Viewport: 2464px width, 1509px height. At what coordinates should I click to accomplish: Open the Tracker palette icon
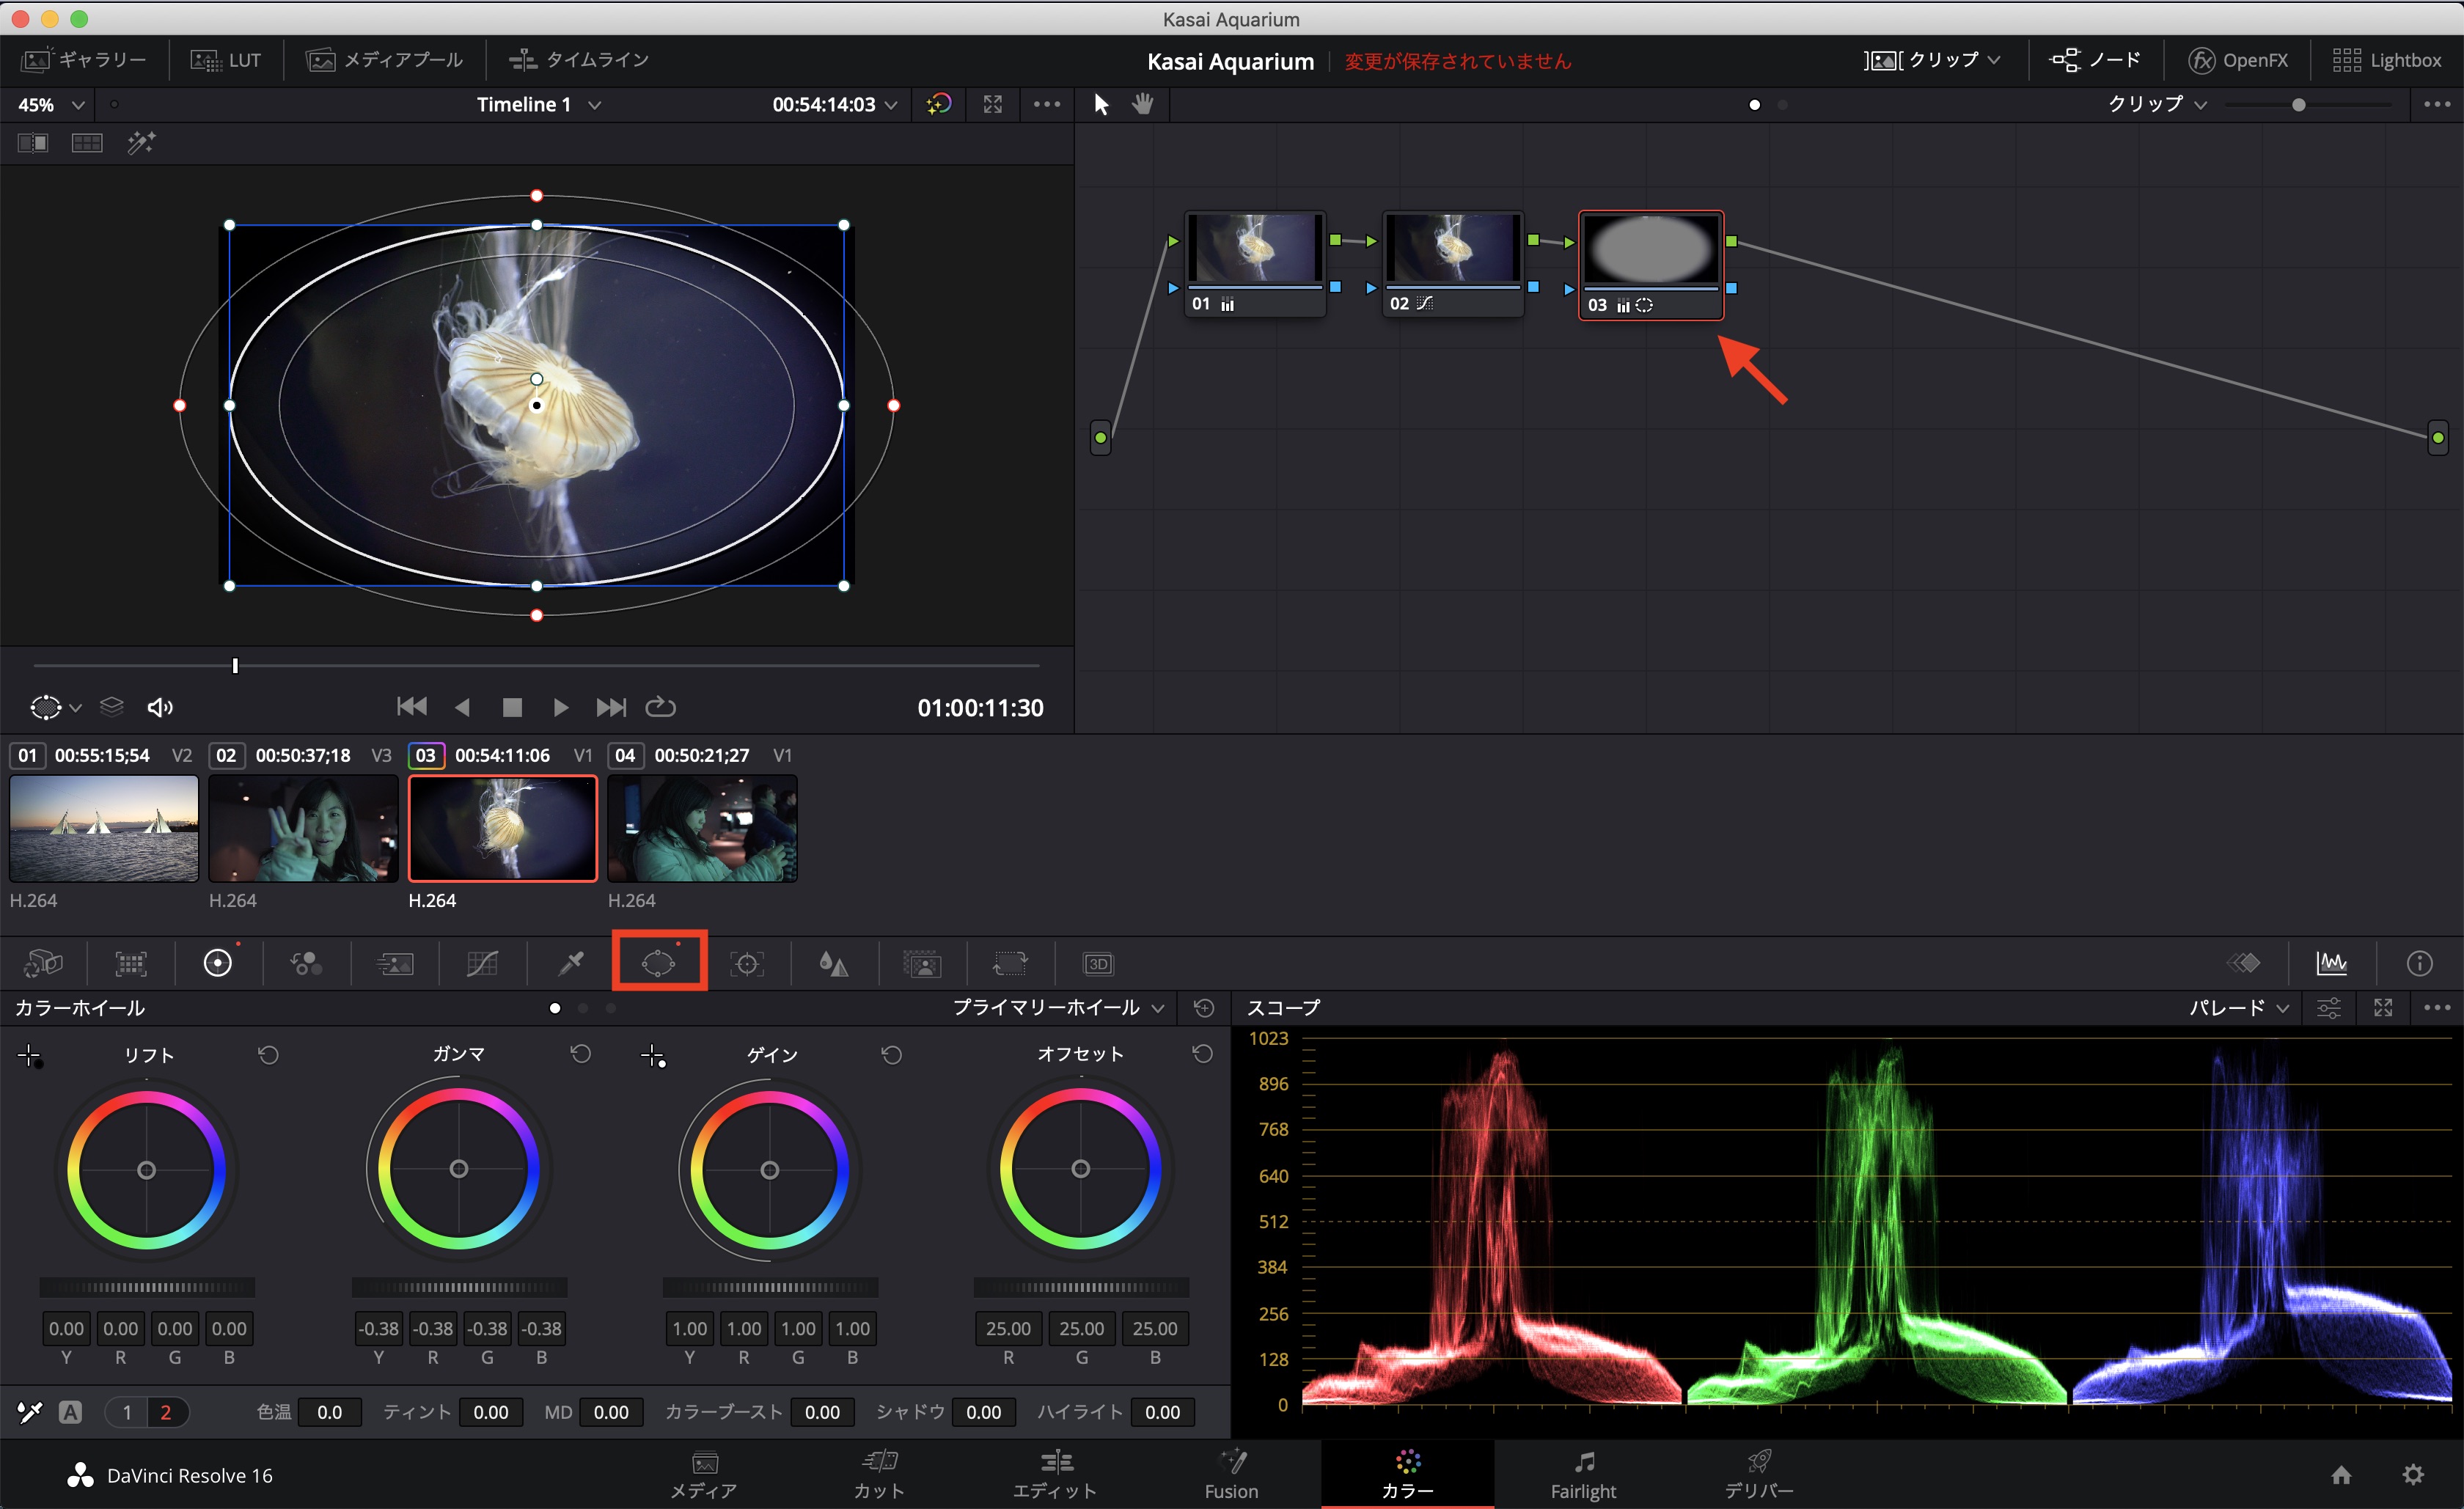coord(747,963)
